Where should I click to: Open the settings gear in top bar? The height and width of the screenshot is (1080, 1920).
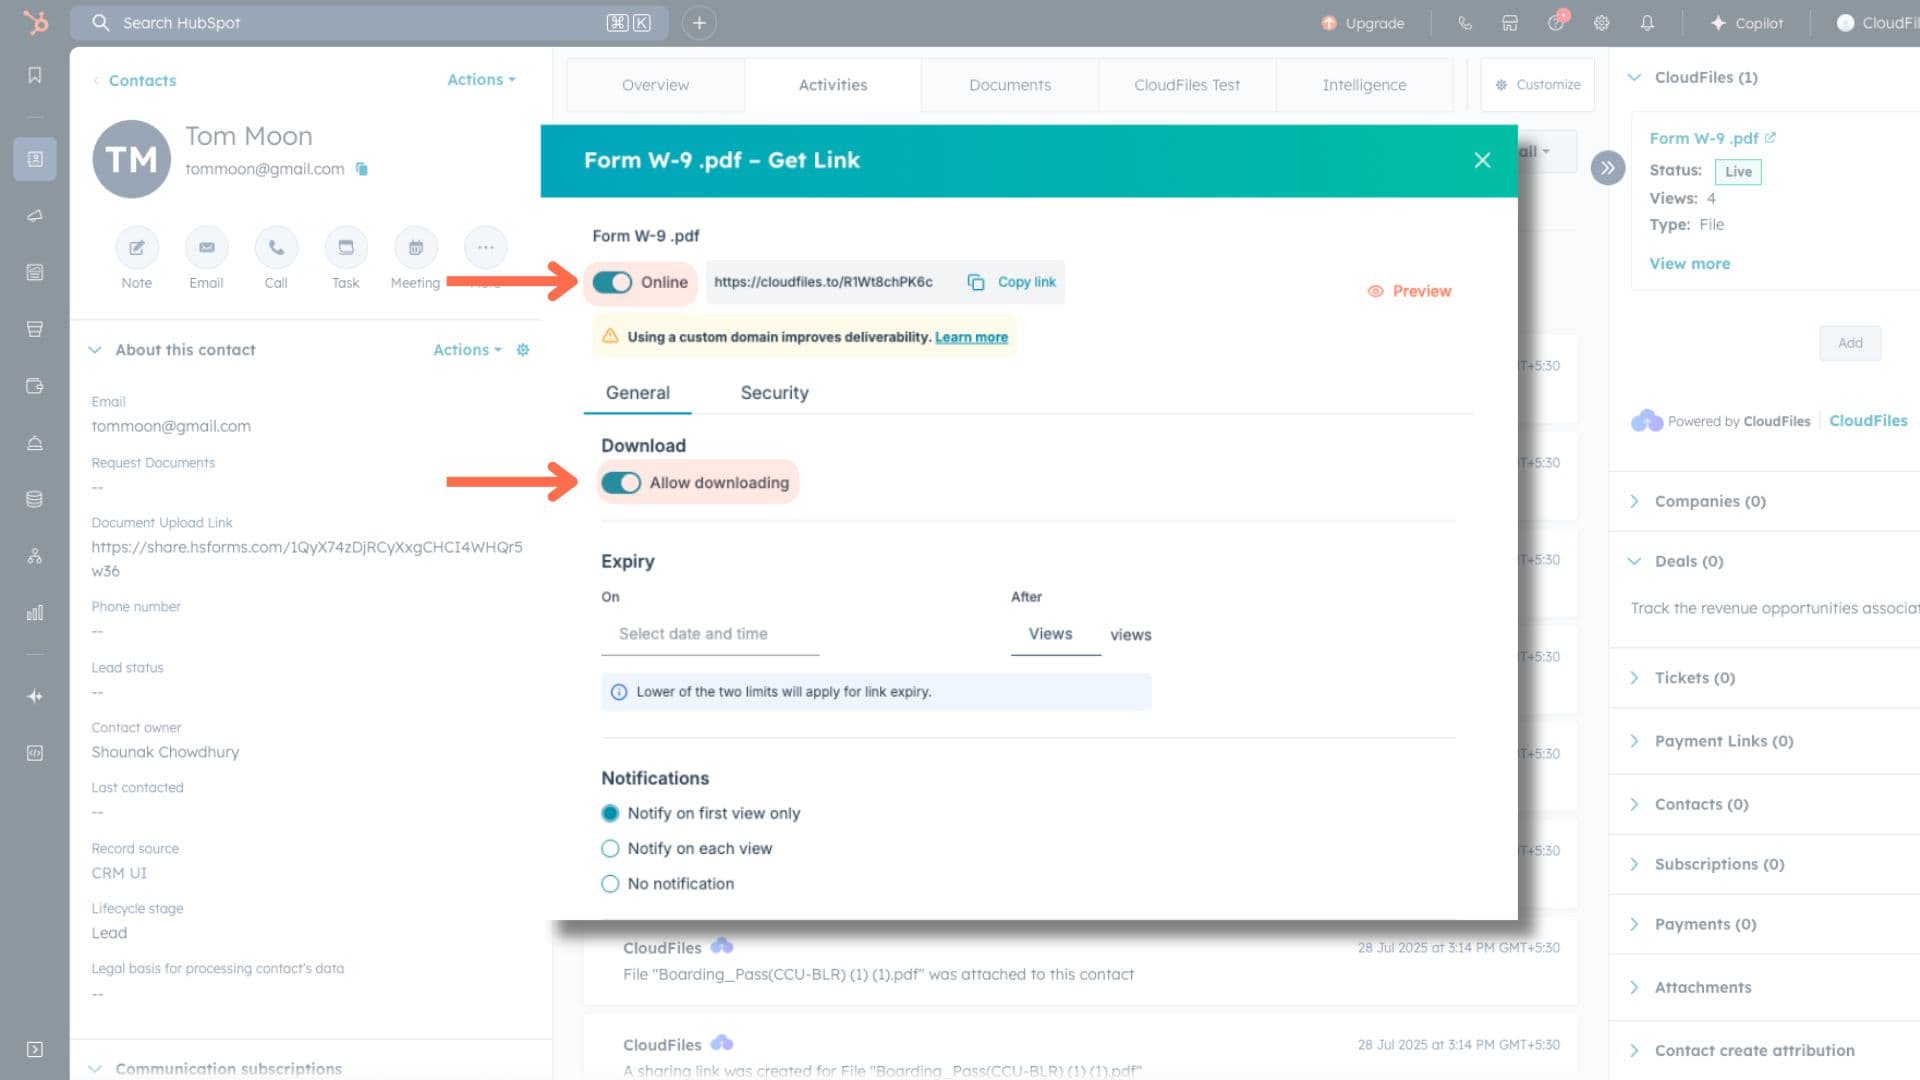coord(1601,23)
